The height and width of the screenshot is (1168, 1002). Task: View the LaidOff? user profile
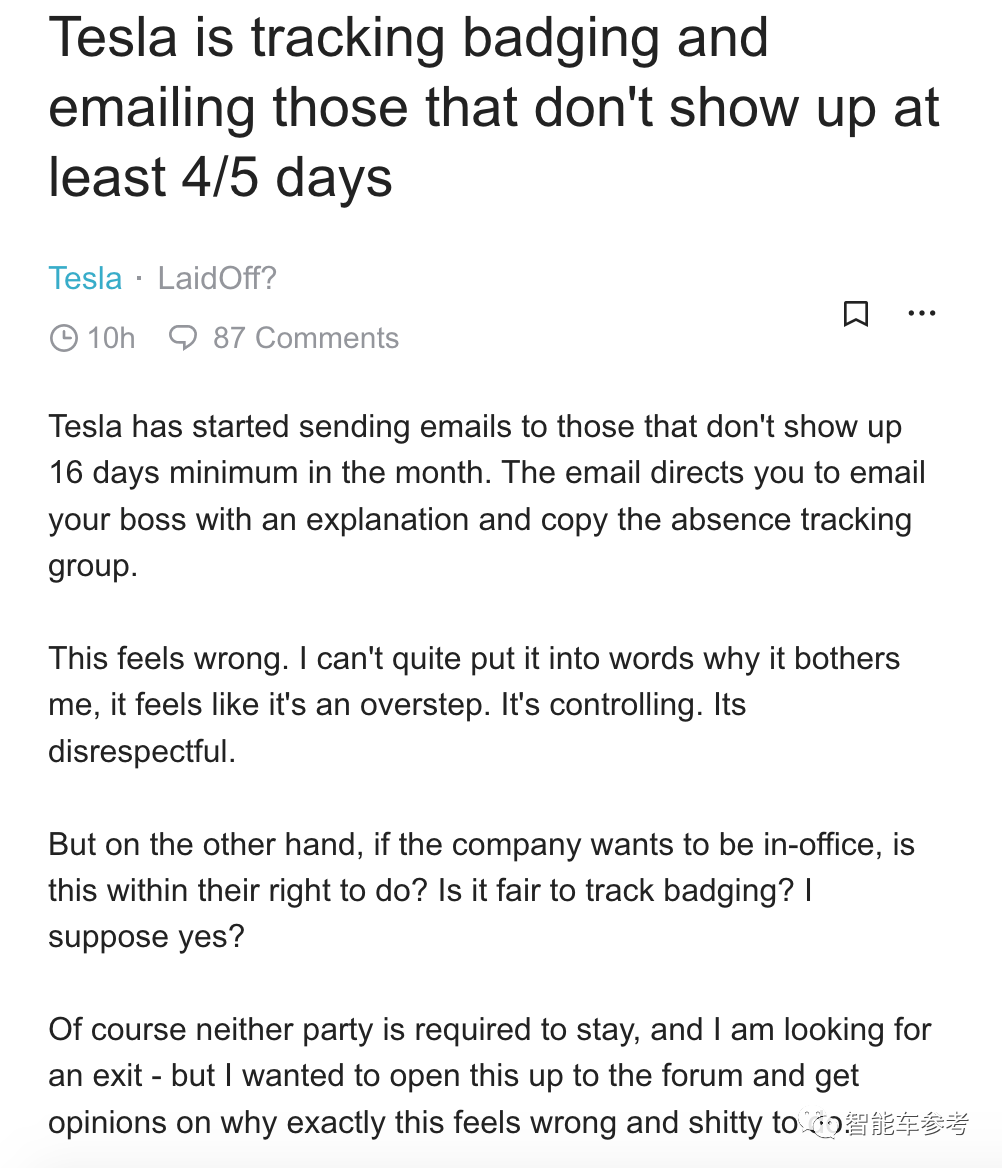[217, 279]
